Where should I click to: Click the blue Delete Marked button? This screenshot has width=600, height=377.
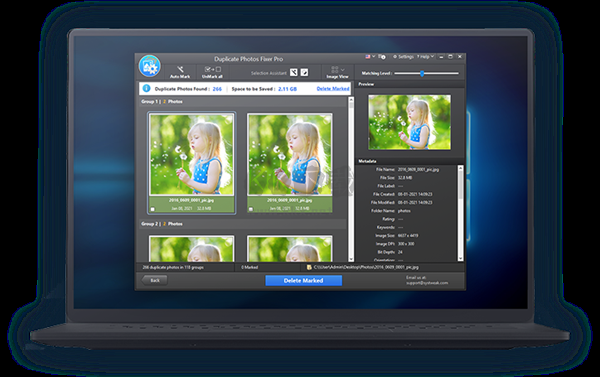pyautogui.click(x=303, y=281)
